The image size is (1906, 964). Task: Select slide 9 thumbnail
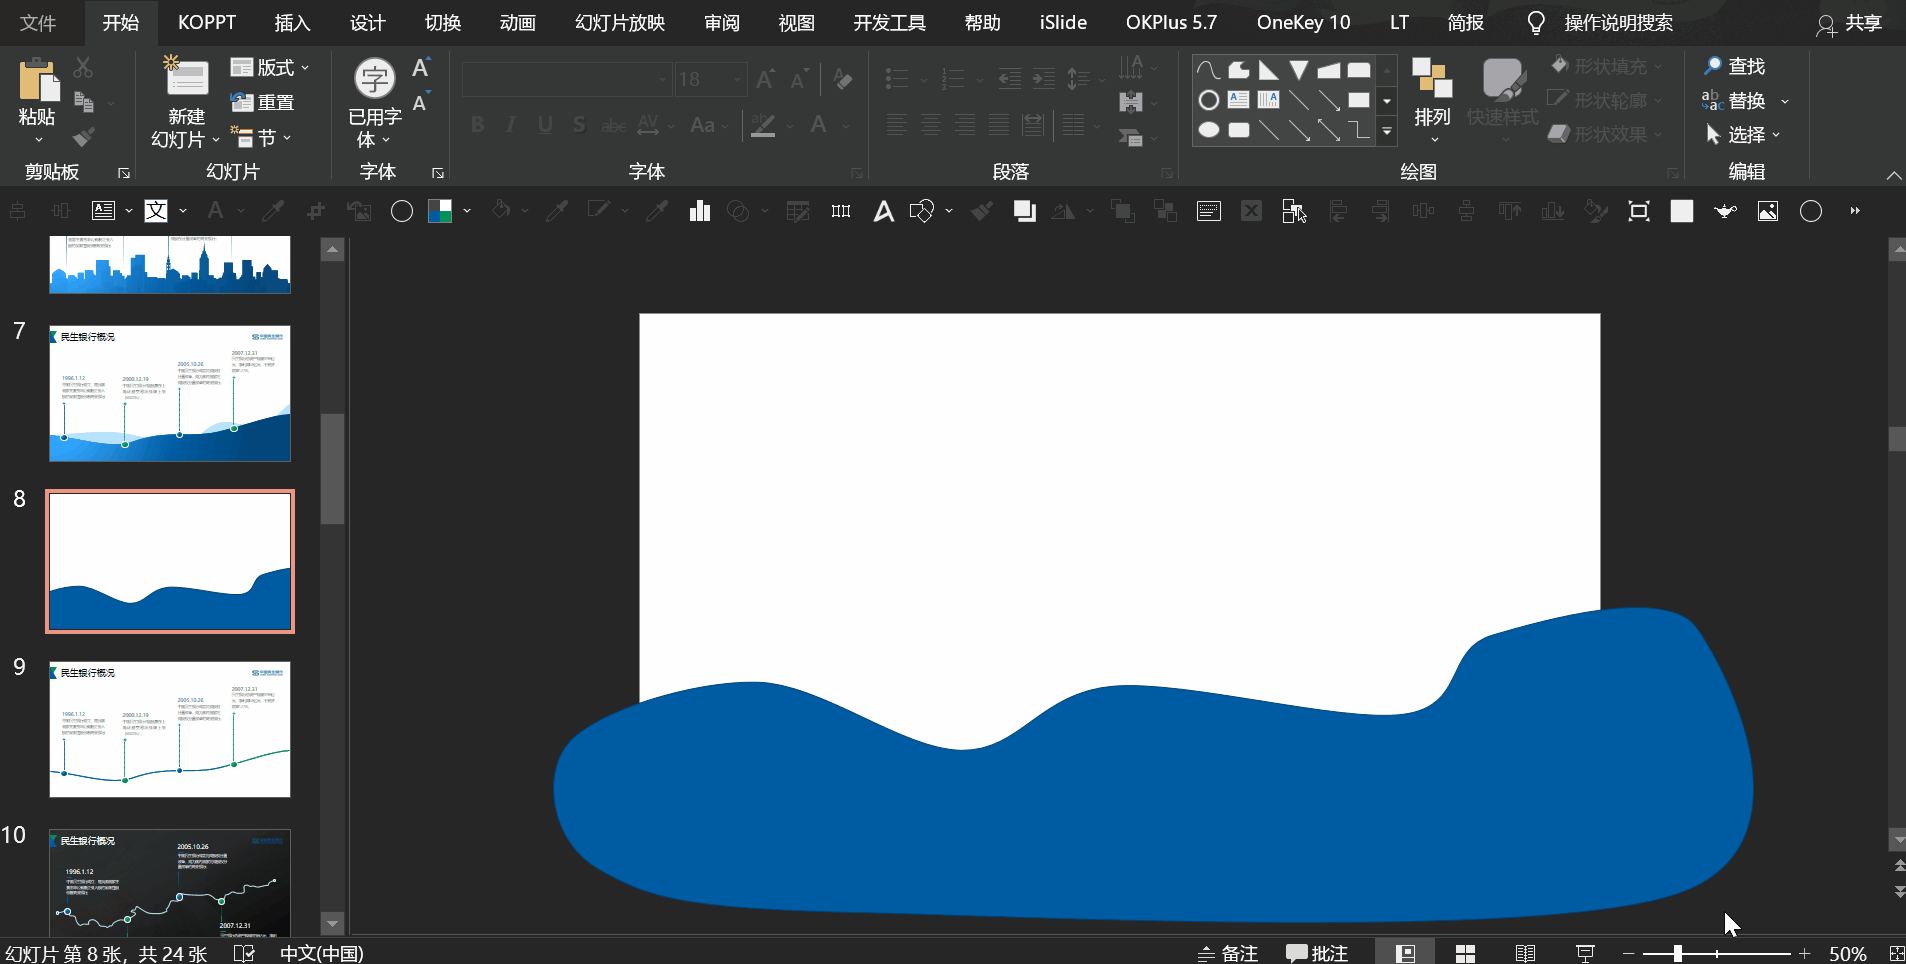tap(170, 729)
